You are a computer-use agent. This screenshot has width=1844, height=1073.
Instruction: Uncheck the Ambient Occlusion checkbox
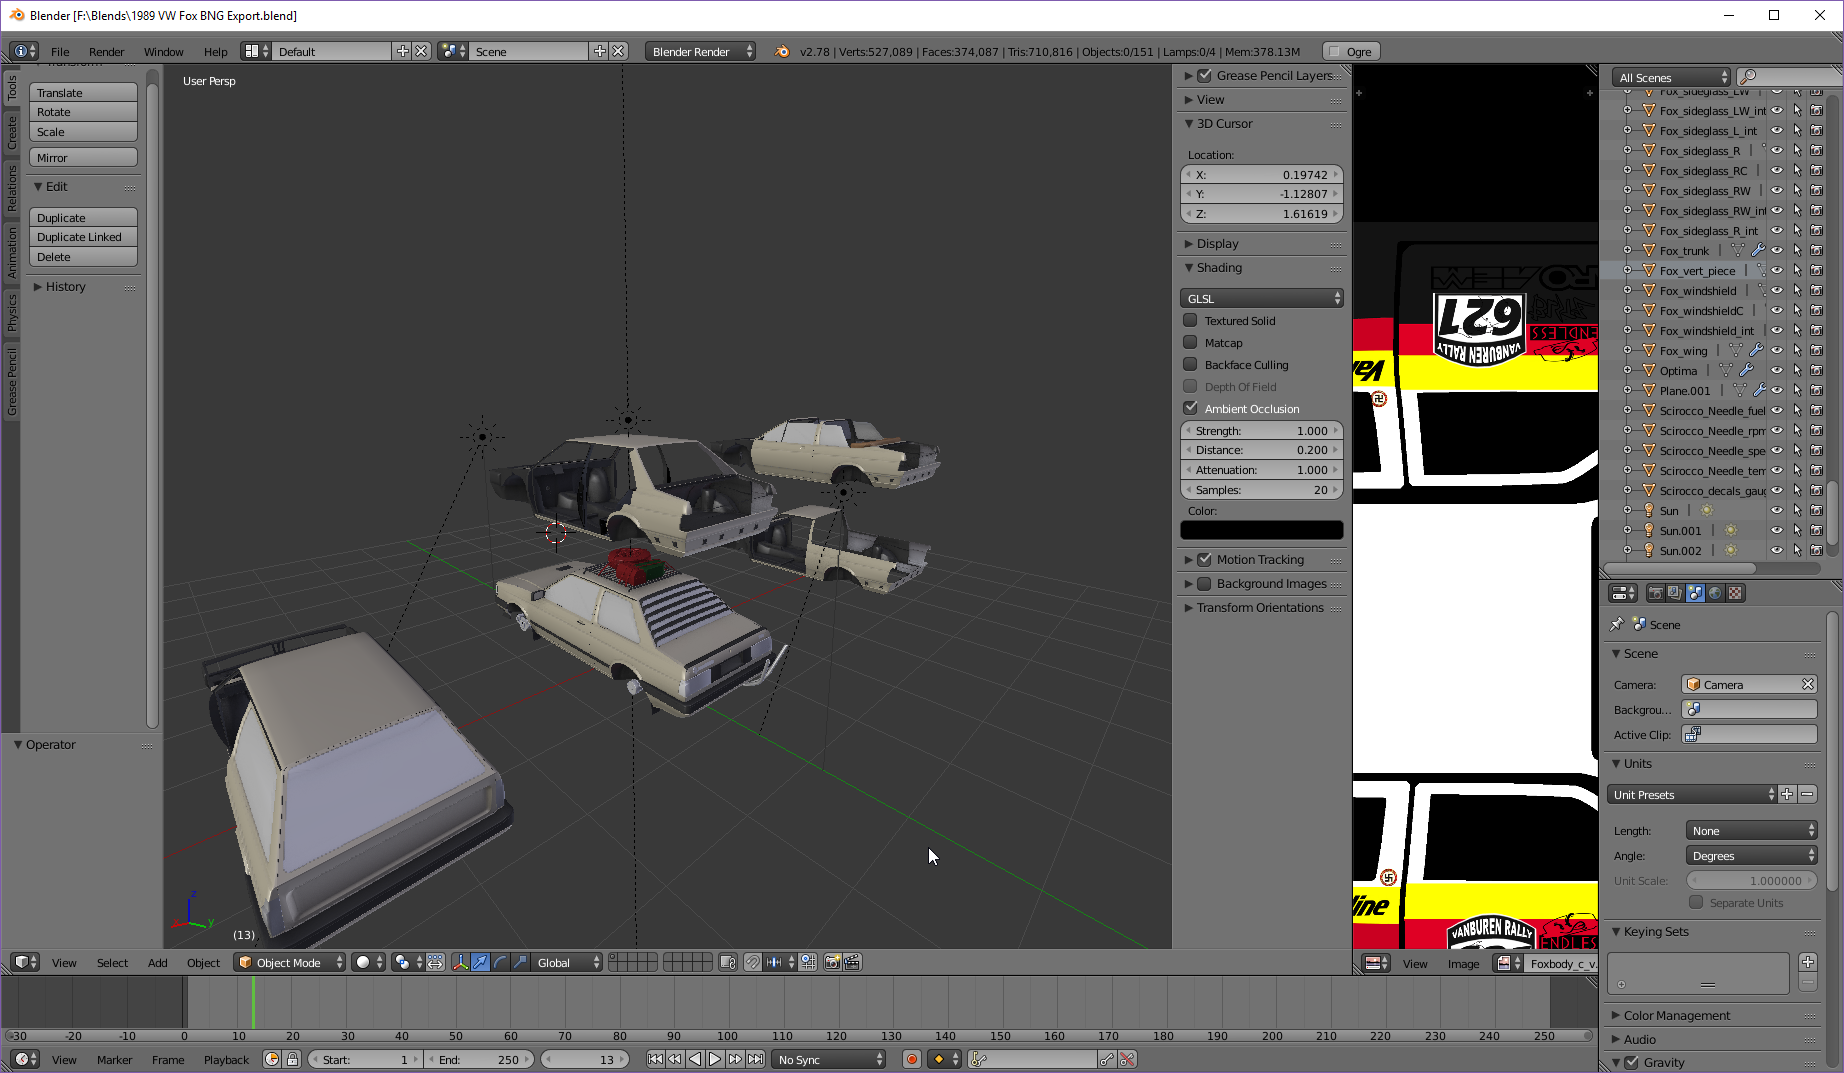(1190, 409)
